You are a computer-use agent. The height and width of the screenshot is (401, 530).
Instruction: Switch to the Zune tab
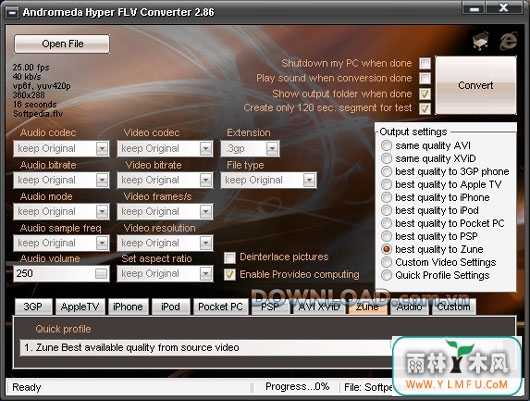coord(368,307)
